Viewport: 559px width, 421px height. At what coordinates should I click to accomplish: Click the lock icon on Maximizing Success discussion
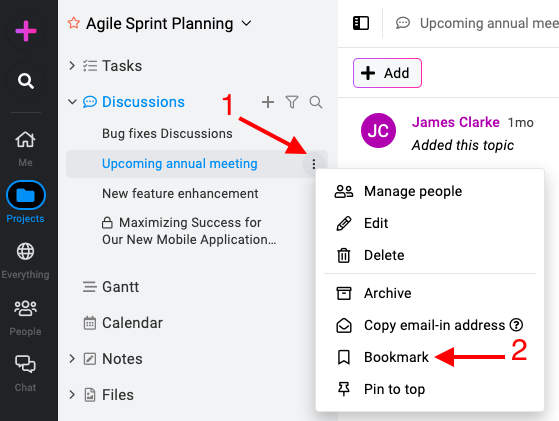point(107,223)
